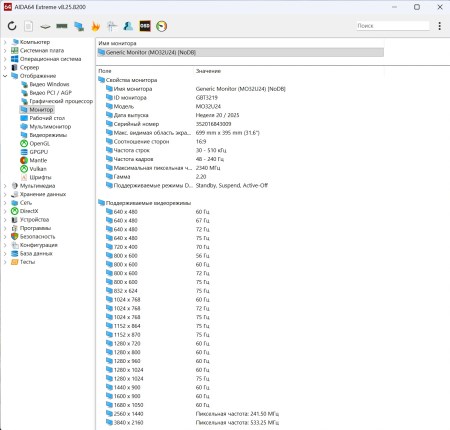Open the Report page icon
This screenshot has height=430, width=450.
click(29, 26)
